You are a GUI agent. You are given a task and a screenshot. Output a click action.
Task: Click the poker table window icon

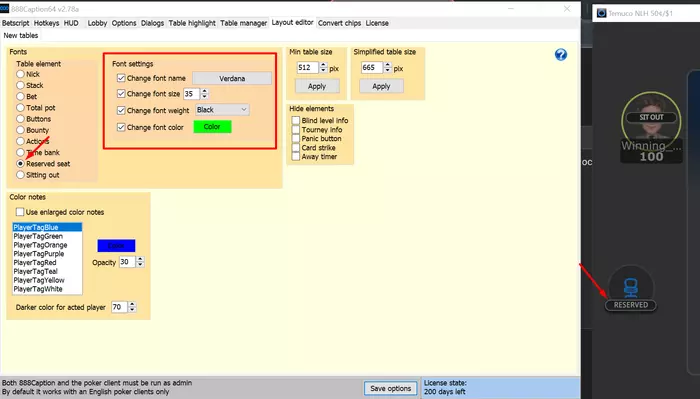pyautogui.click(x=601, y=13)
